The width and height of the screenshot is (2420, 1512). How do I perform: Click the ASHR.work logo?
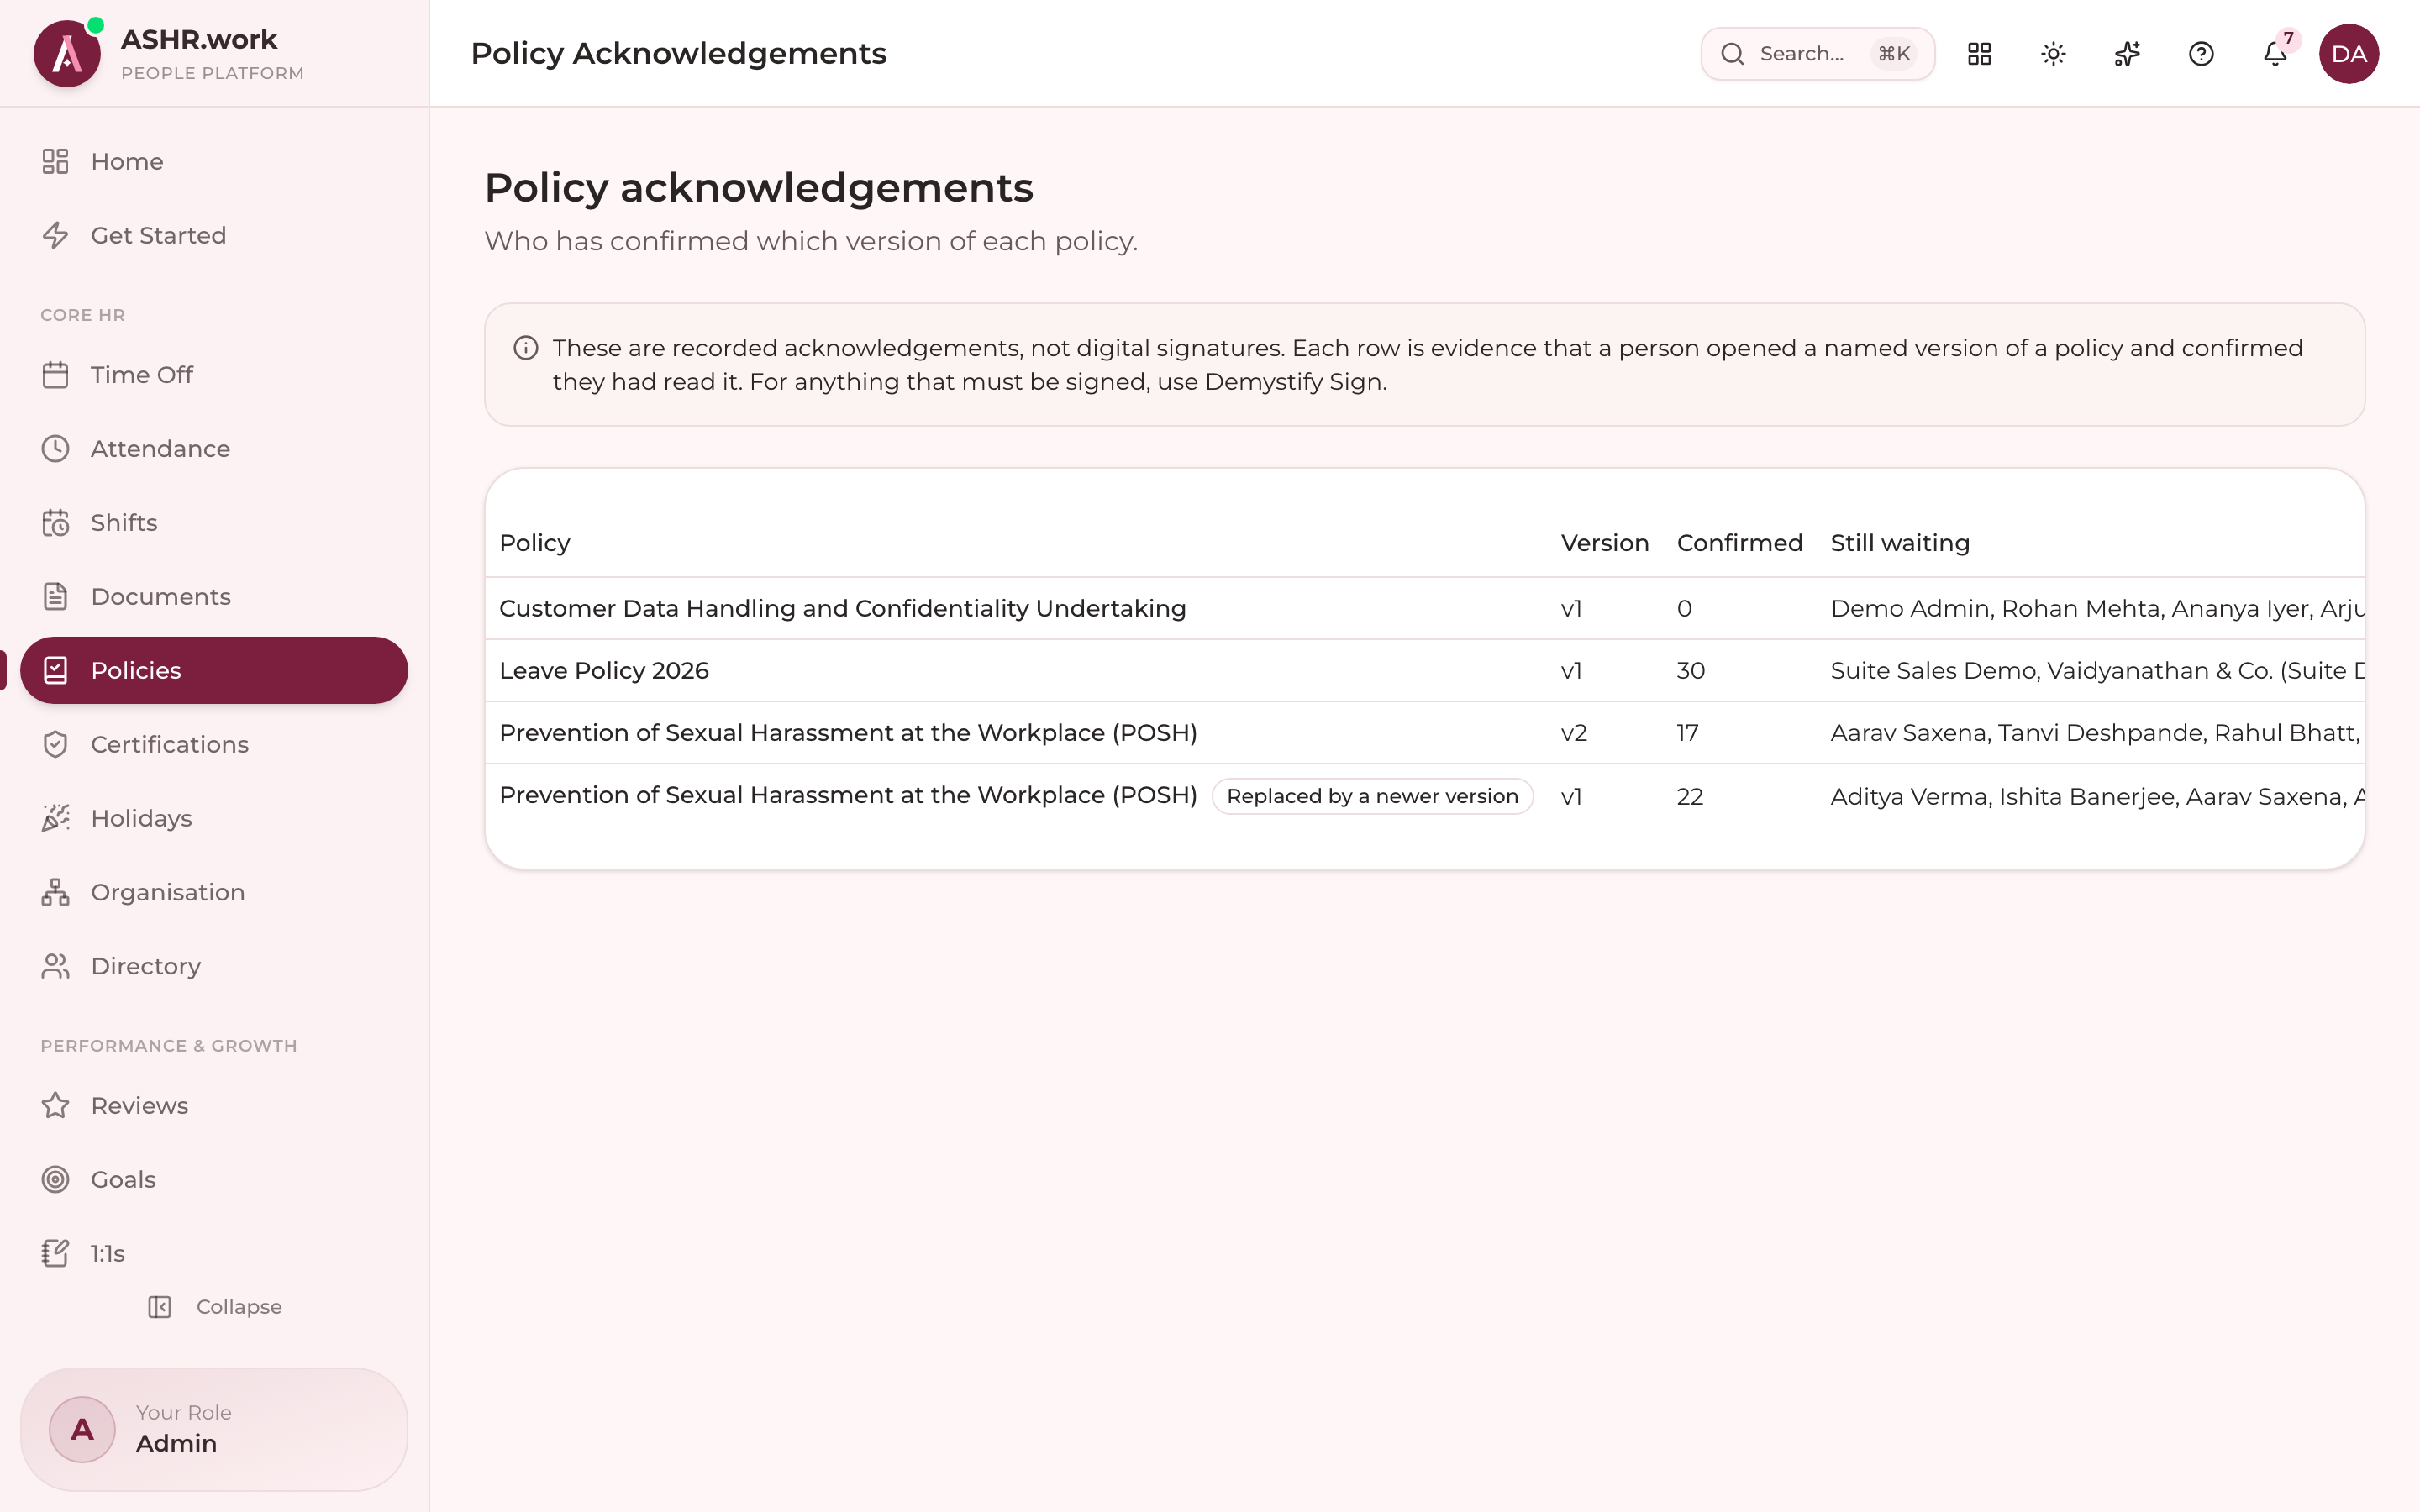point(67,54)
